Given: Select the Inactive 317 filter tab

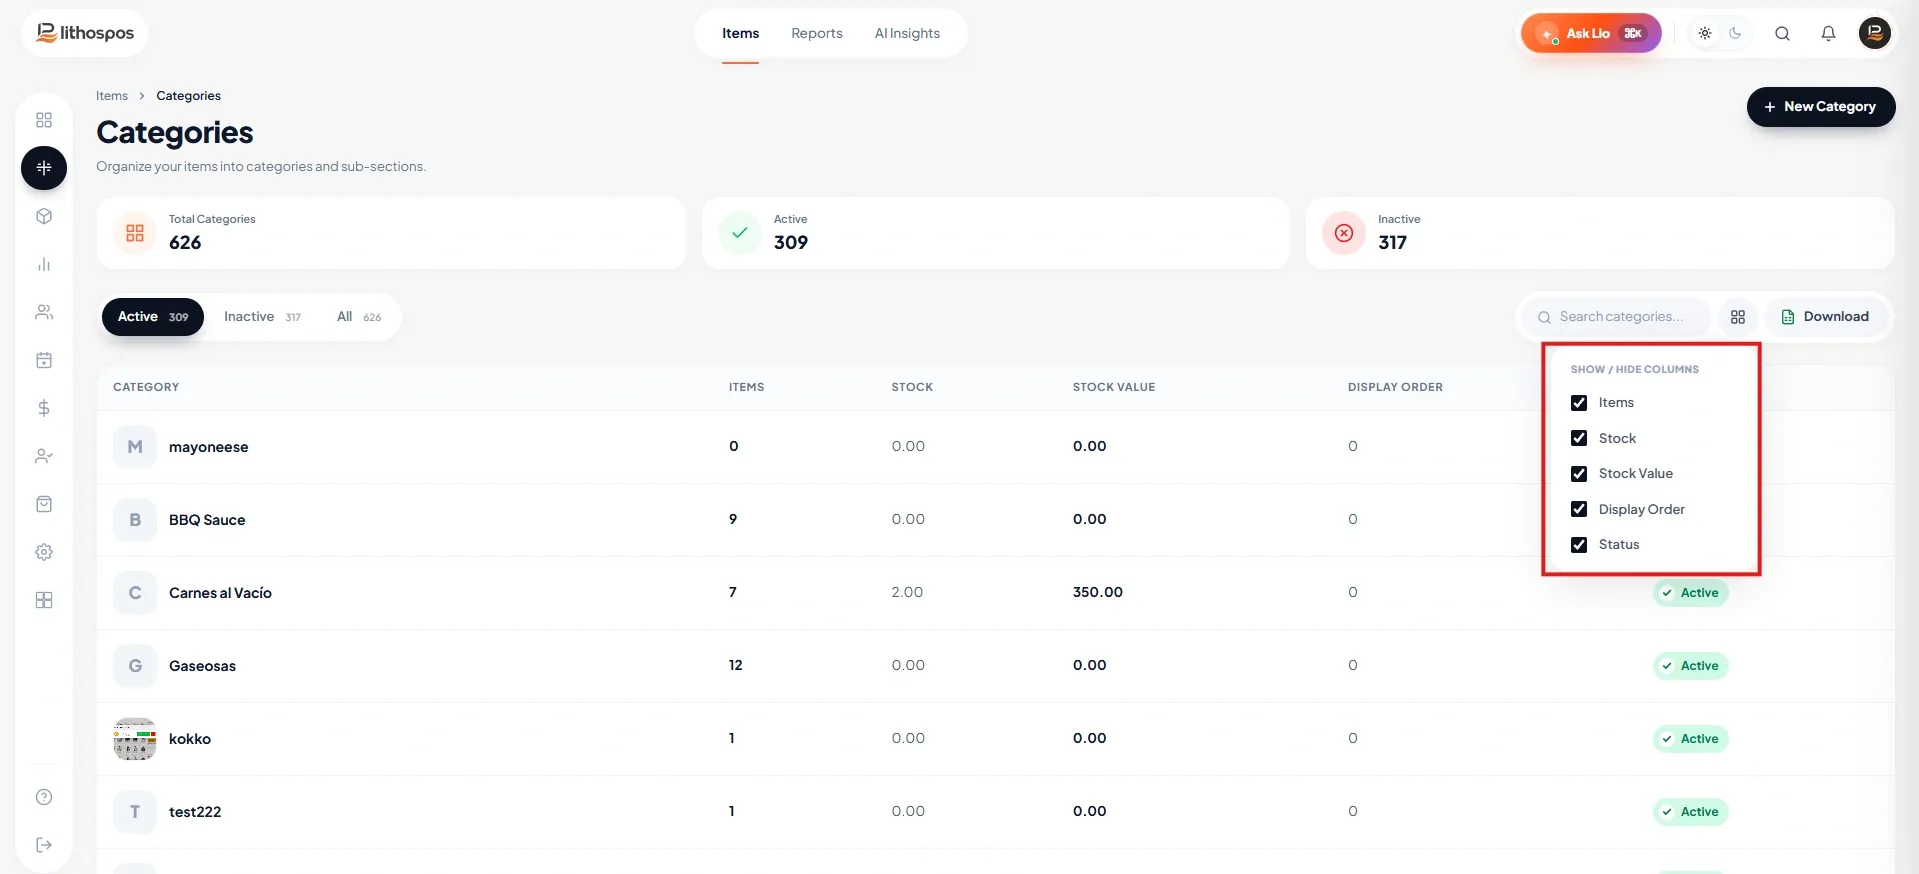Looking at the screenshot, I should tap(262, 317).
